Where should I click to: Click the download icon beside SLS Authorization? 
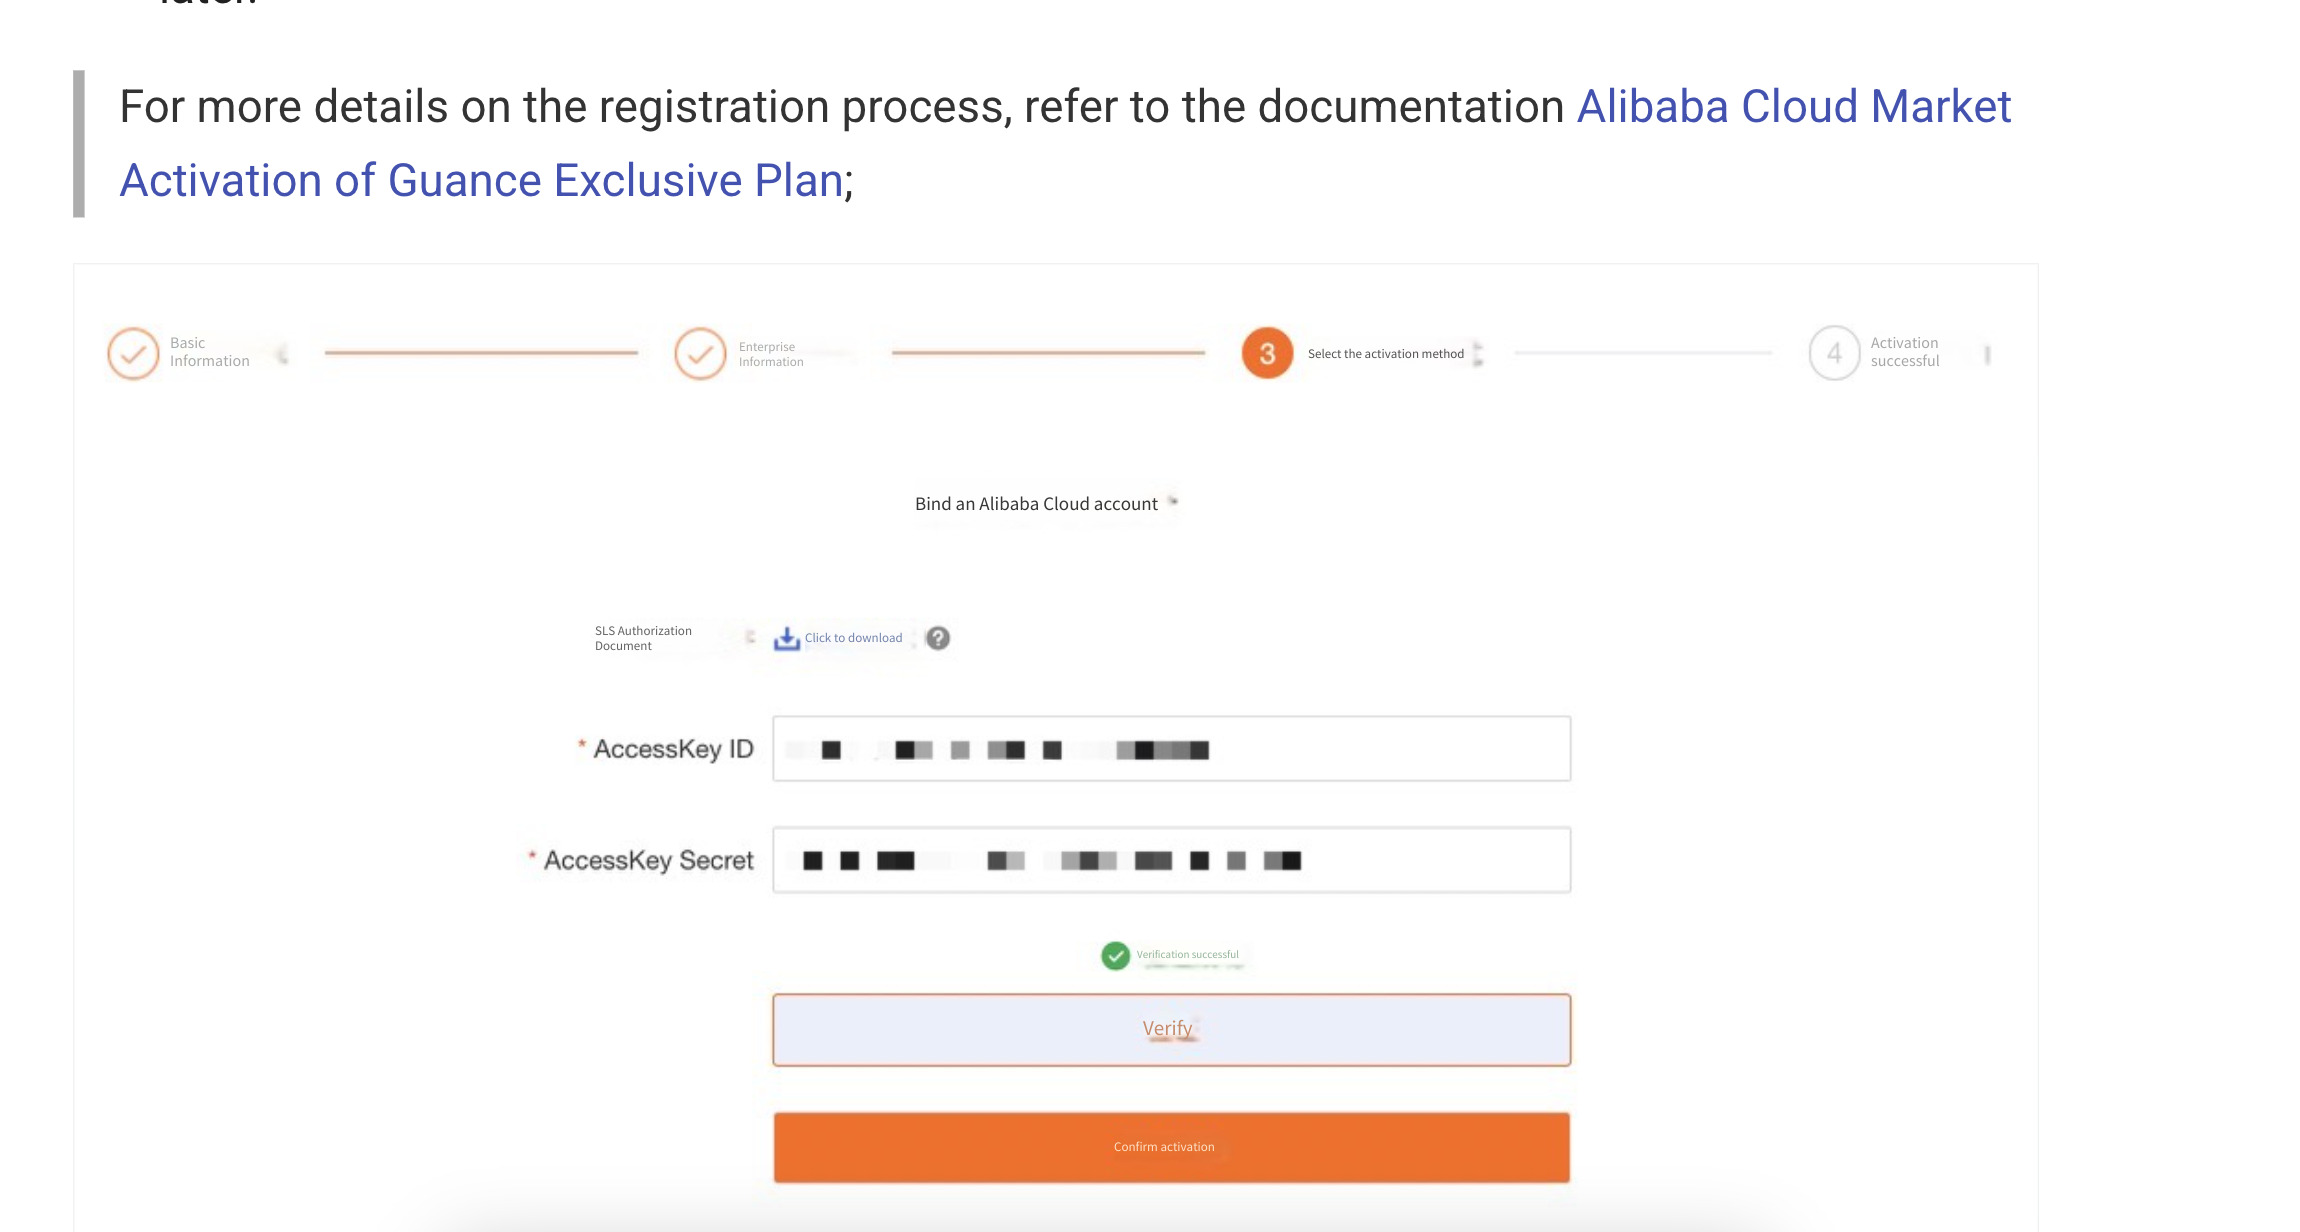click(787, 638)
